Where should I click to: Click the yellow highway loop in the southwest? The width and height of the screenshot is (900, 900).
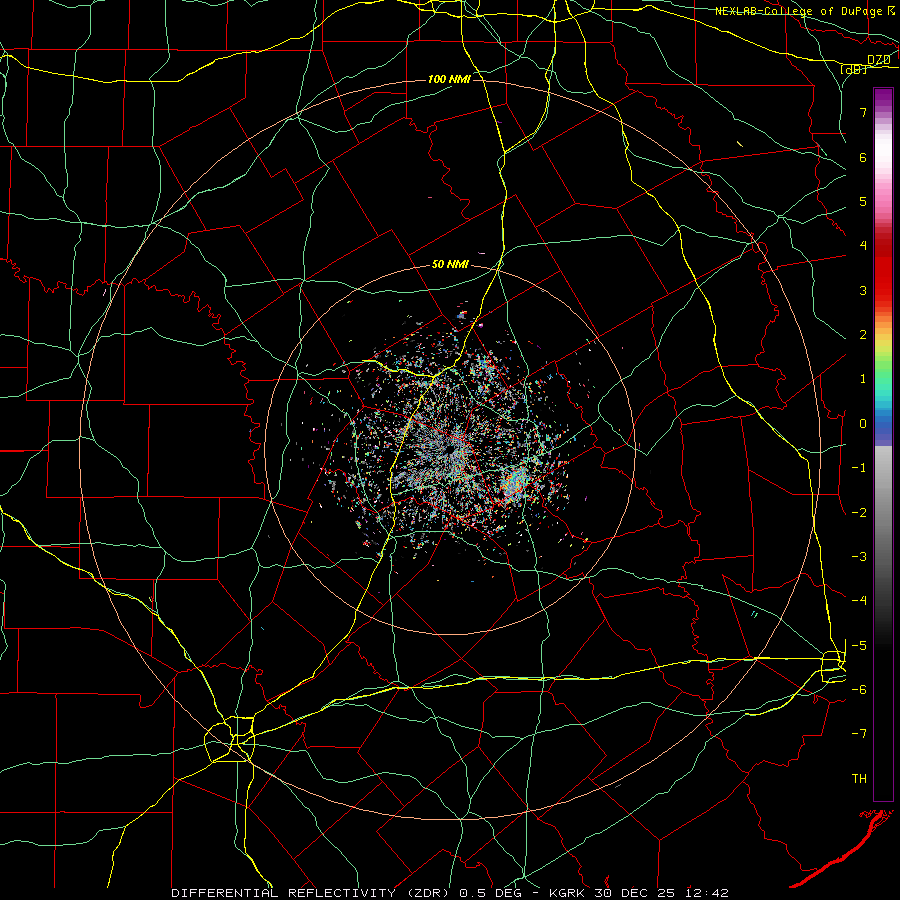point(230,739)
